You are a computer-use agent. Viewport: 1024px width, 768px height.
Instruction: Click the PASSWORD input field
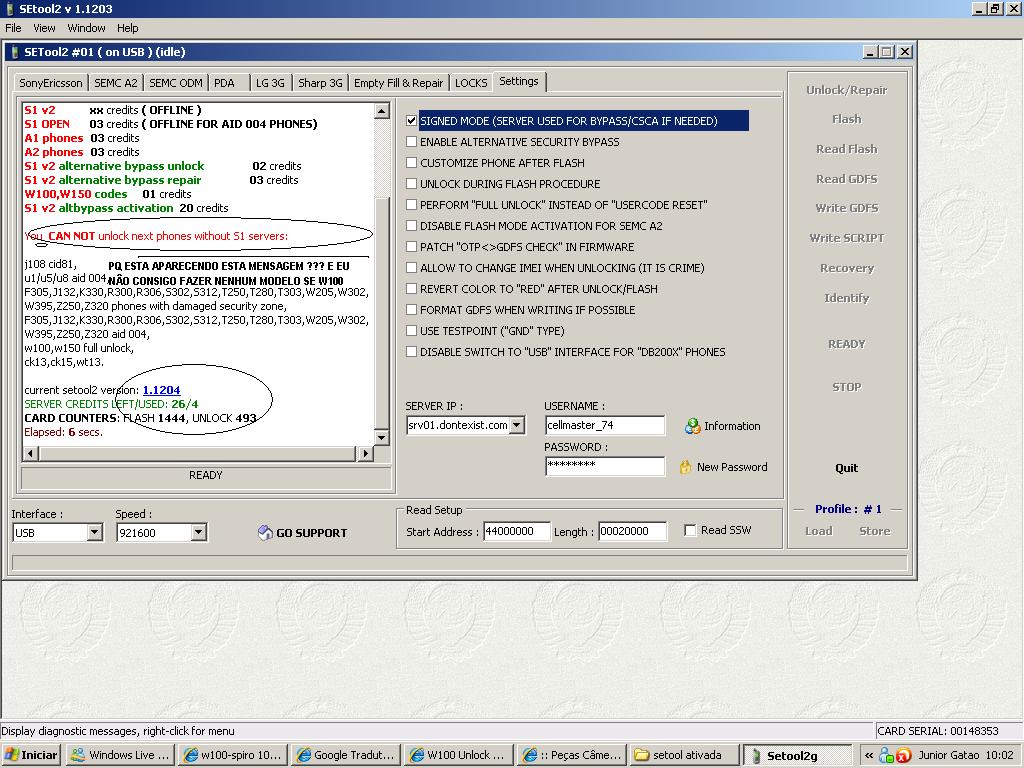tap(605, 466)
